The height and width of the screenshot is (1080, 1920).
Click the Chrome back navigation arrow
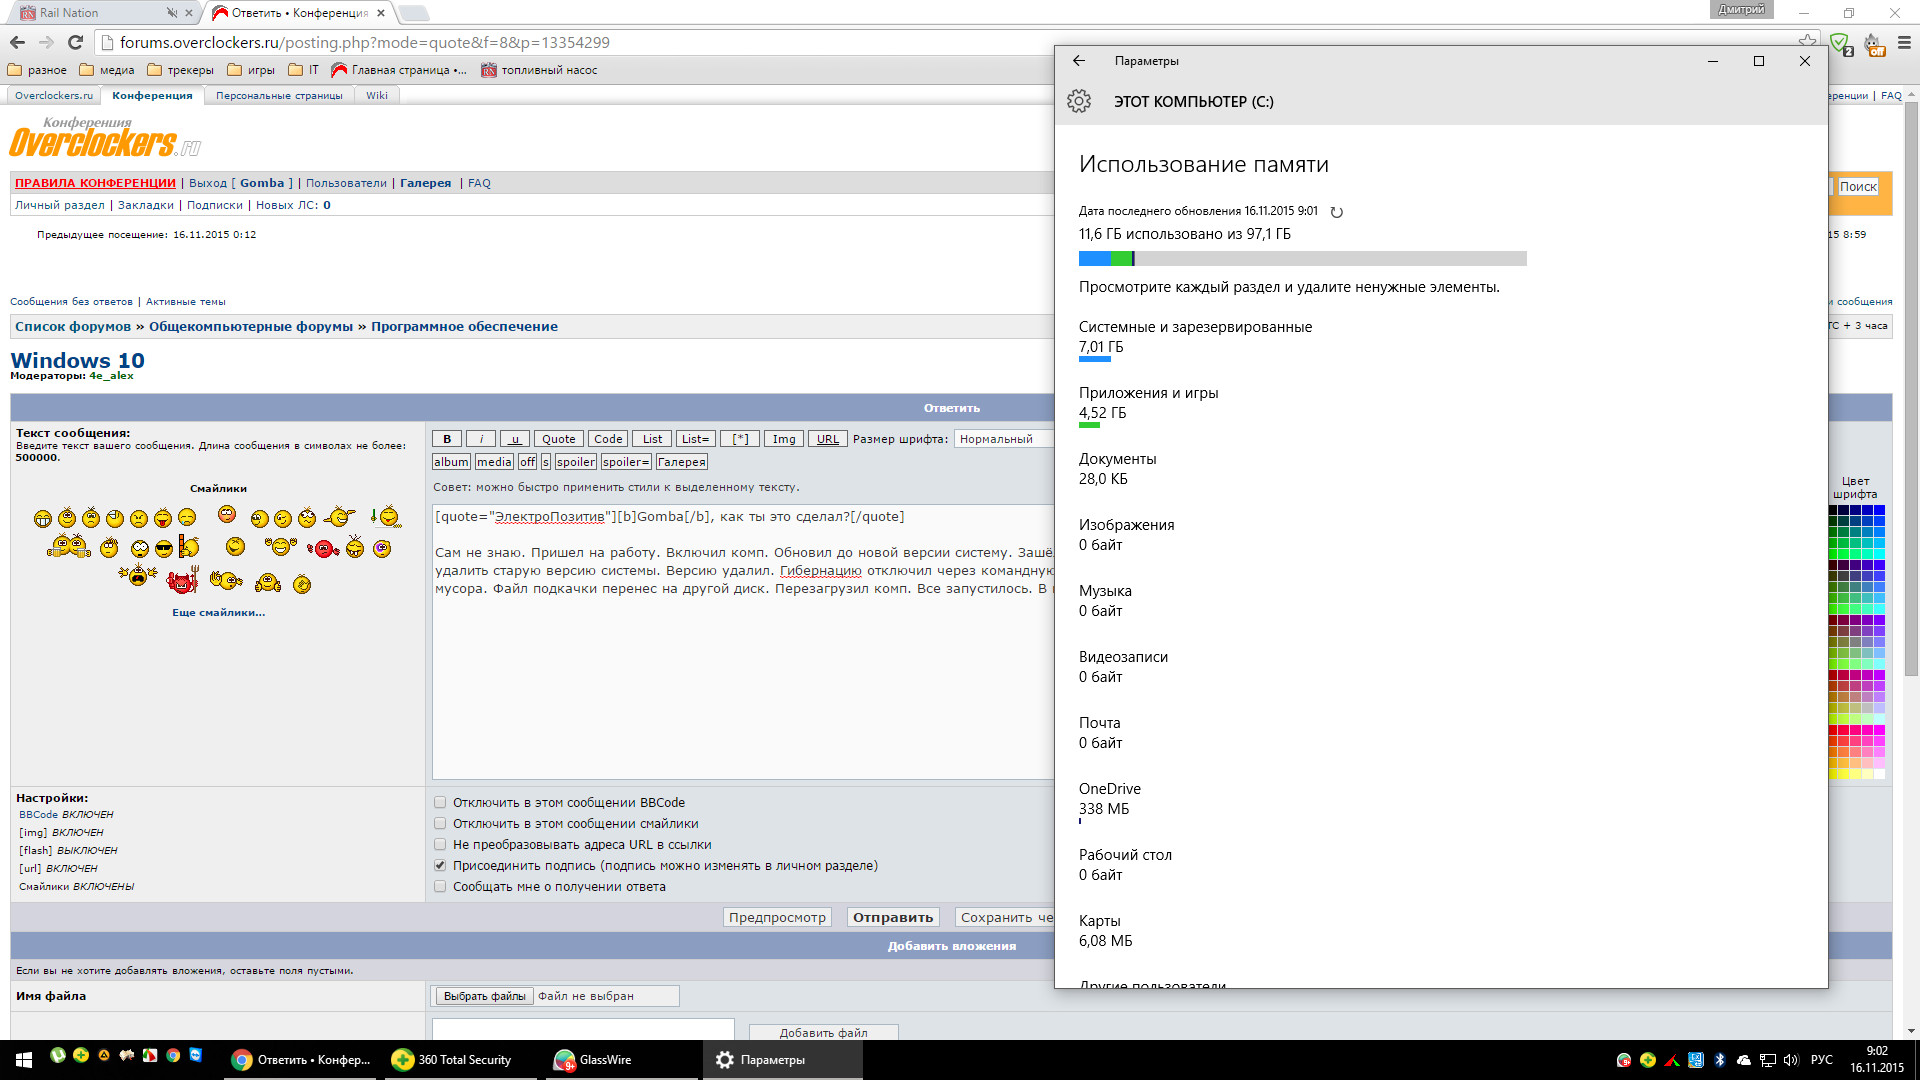(x=17, y=42)
